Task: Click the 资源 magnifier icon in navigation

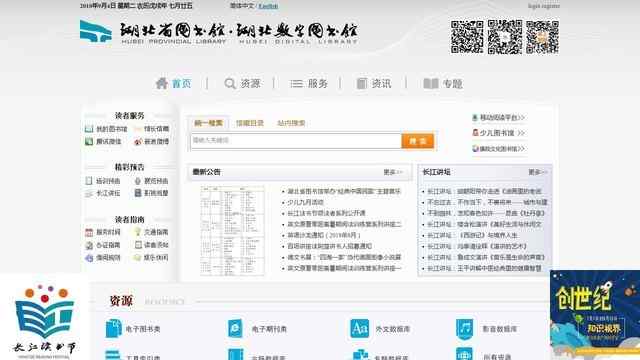Action: pyautogui.click(x=230, y=83)
